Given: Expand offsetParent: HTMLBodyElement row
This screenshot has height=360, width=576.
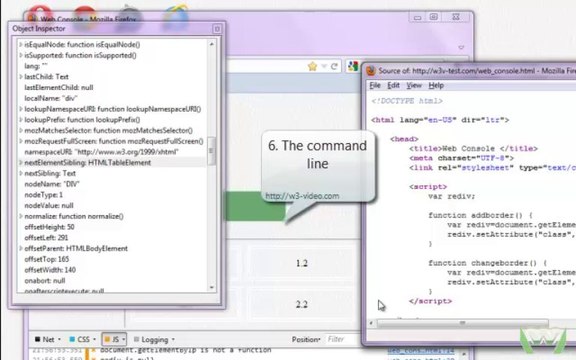Looking at the screenshot, I should click(x=21, y=248).
